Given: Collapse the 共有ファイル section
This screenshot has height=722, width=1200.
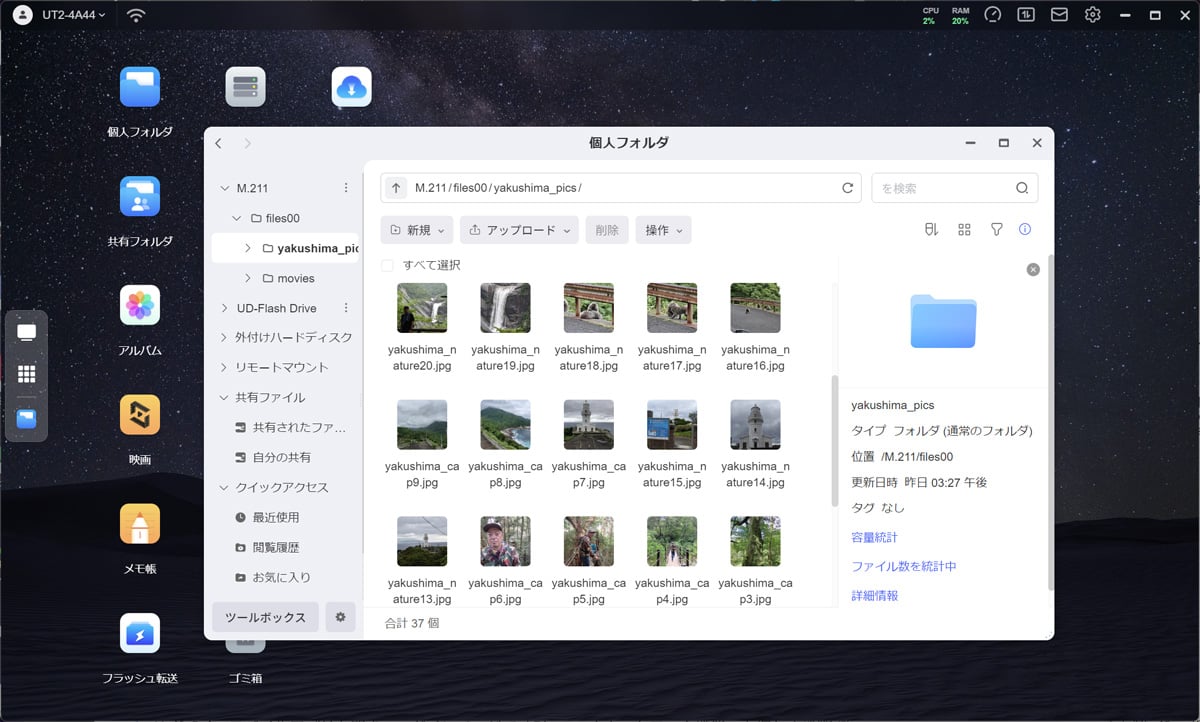Looking at the screenshot, I should click(x=224, y=398).
